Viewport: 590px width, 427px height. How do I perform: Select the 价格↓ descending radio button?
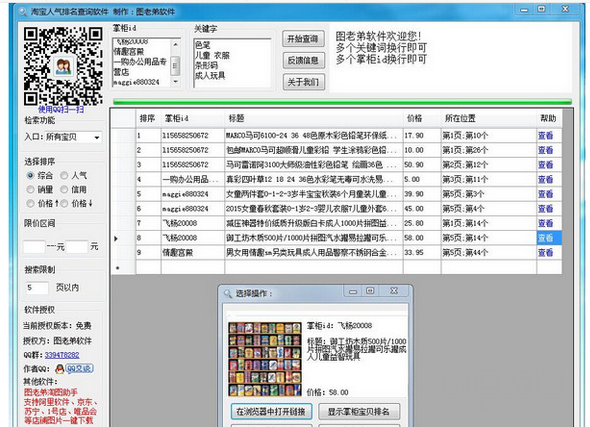click(x=64, y=204)
